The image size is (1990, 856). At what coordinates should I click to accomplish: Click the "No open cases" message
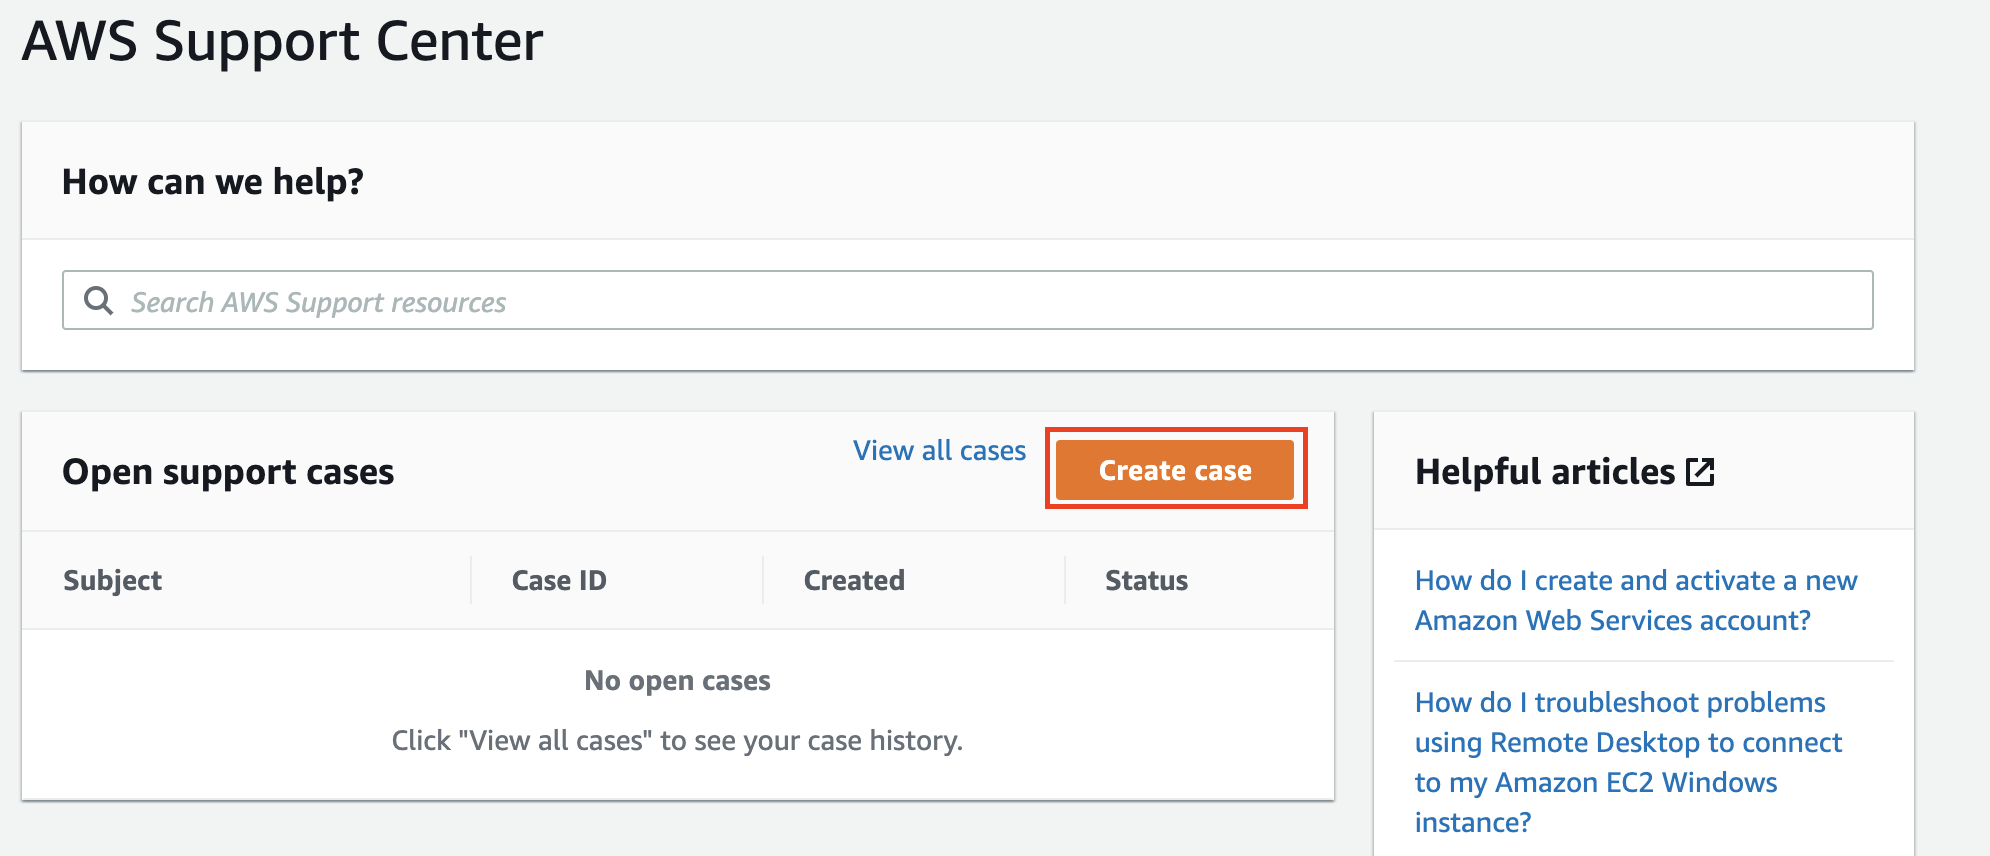coord(677,681)
